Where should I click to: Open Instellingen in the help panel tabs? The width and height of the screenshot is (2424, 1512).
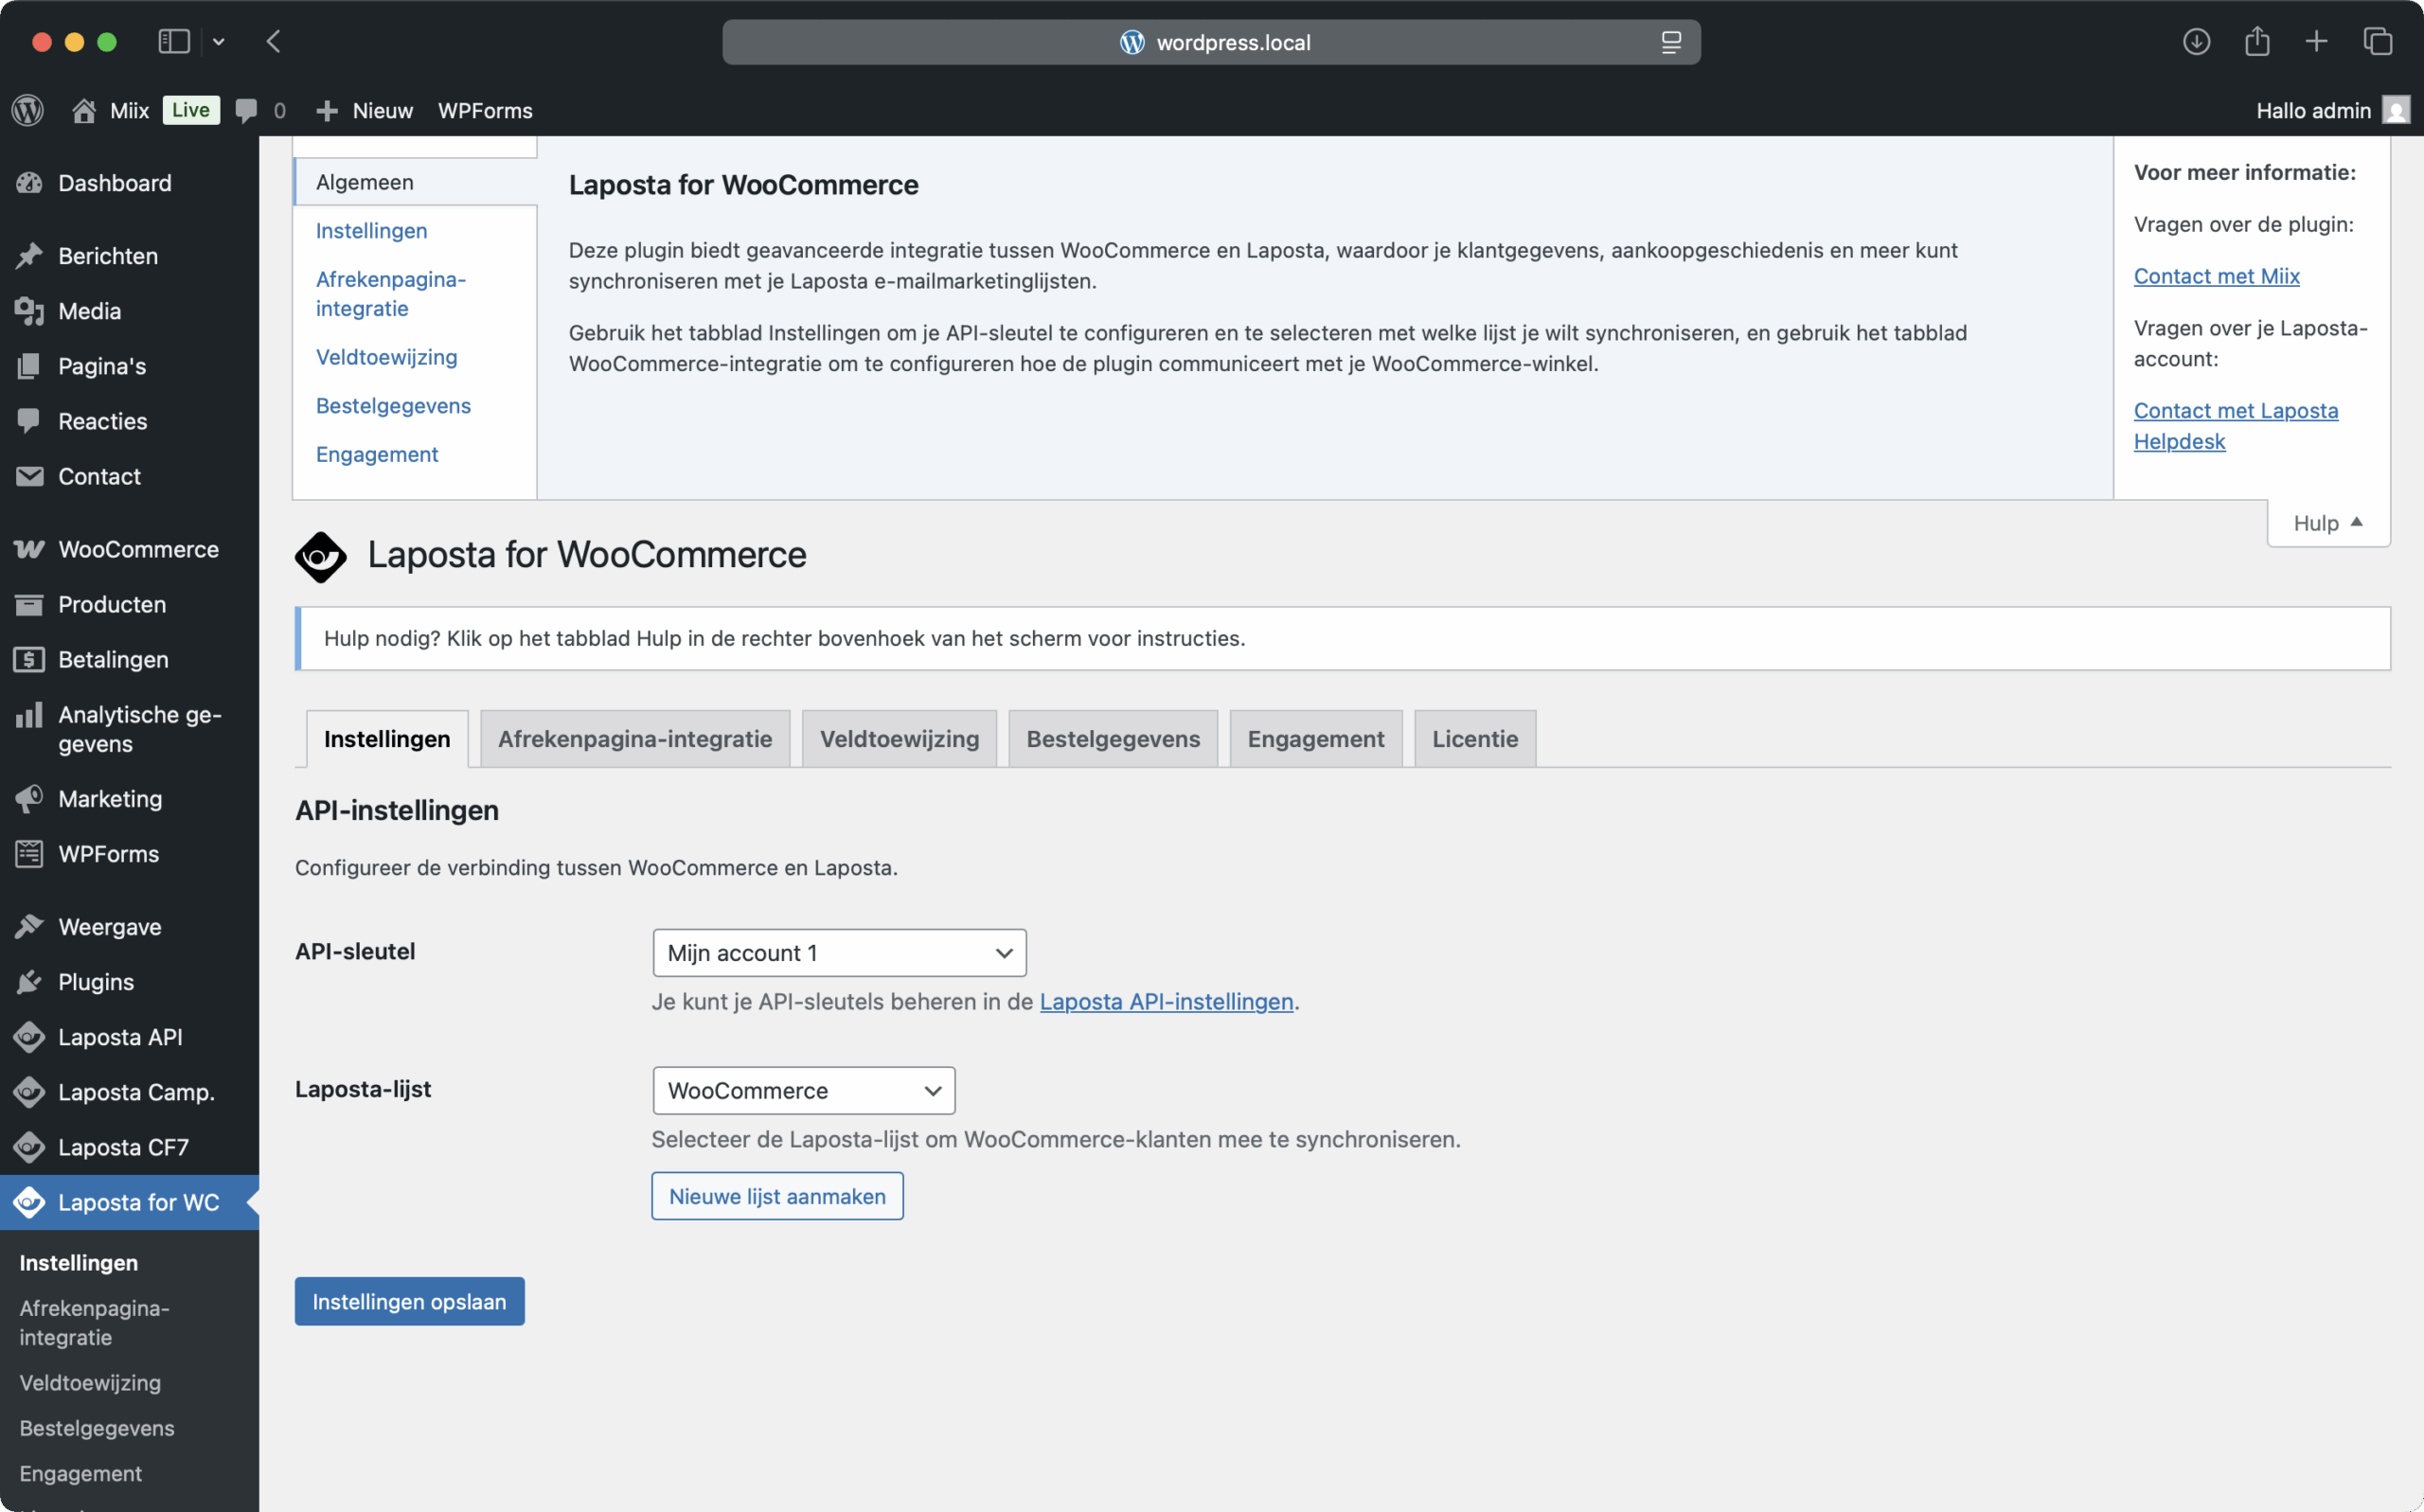click(371, 231)
